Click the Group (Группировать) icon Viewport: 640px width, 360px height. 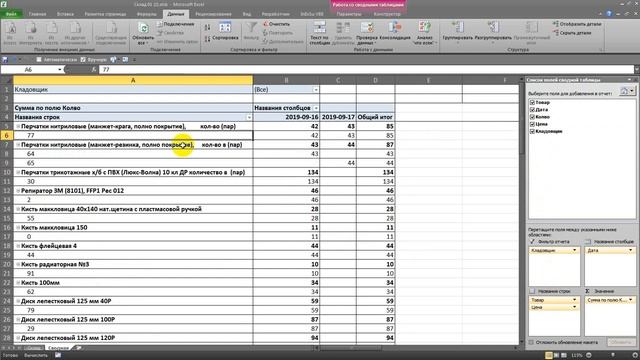coord(458,28)
